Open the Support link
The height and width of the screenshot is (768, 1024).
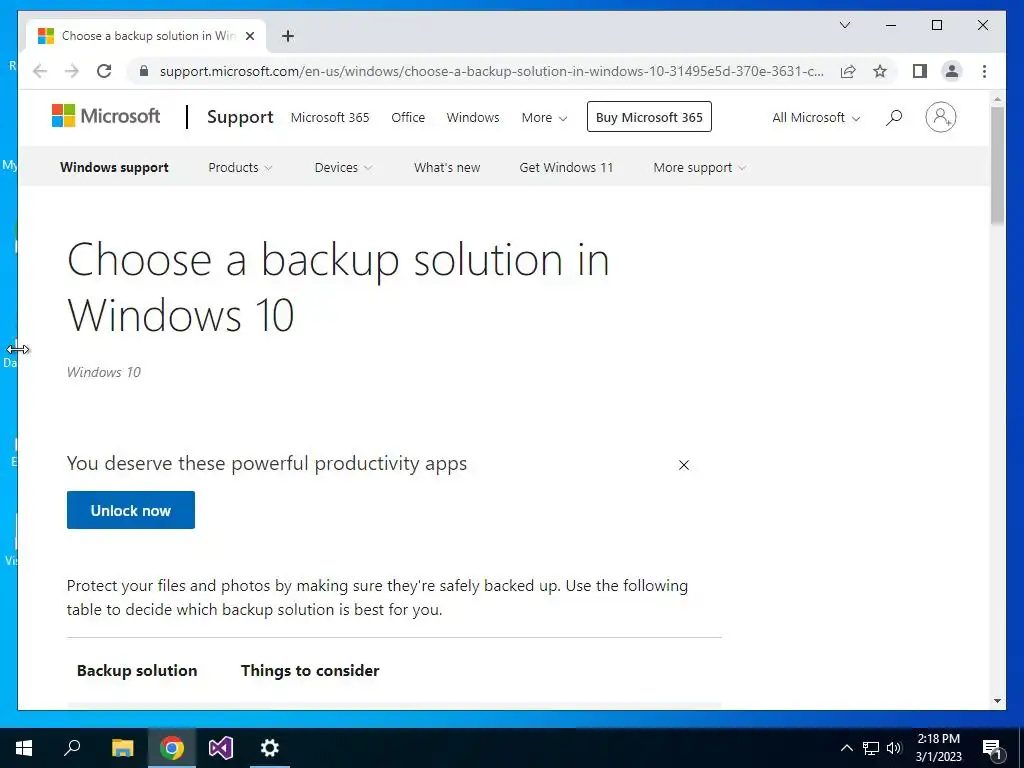pyautogui.click(x=240, y=117)
